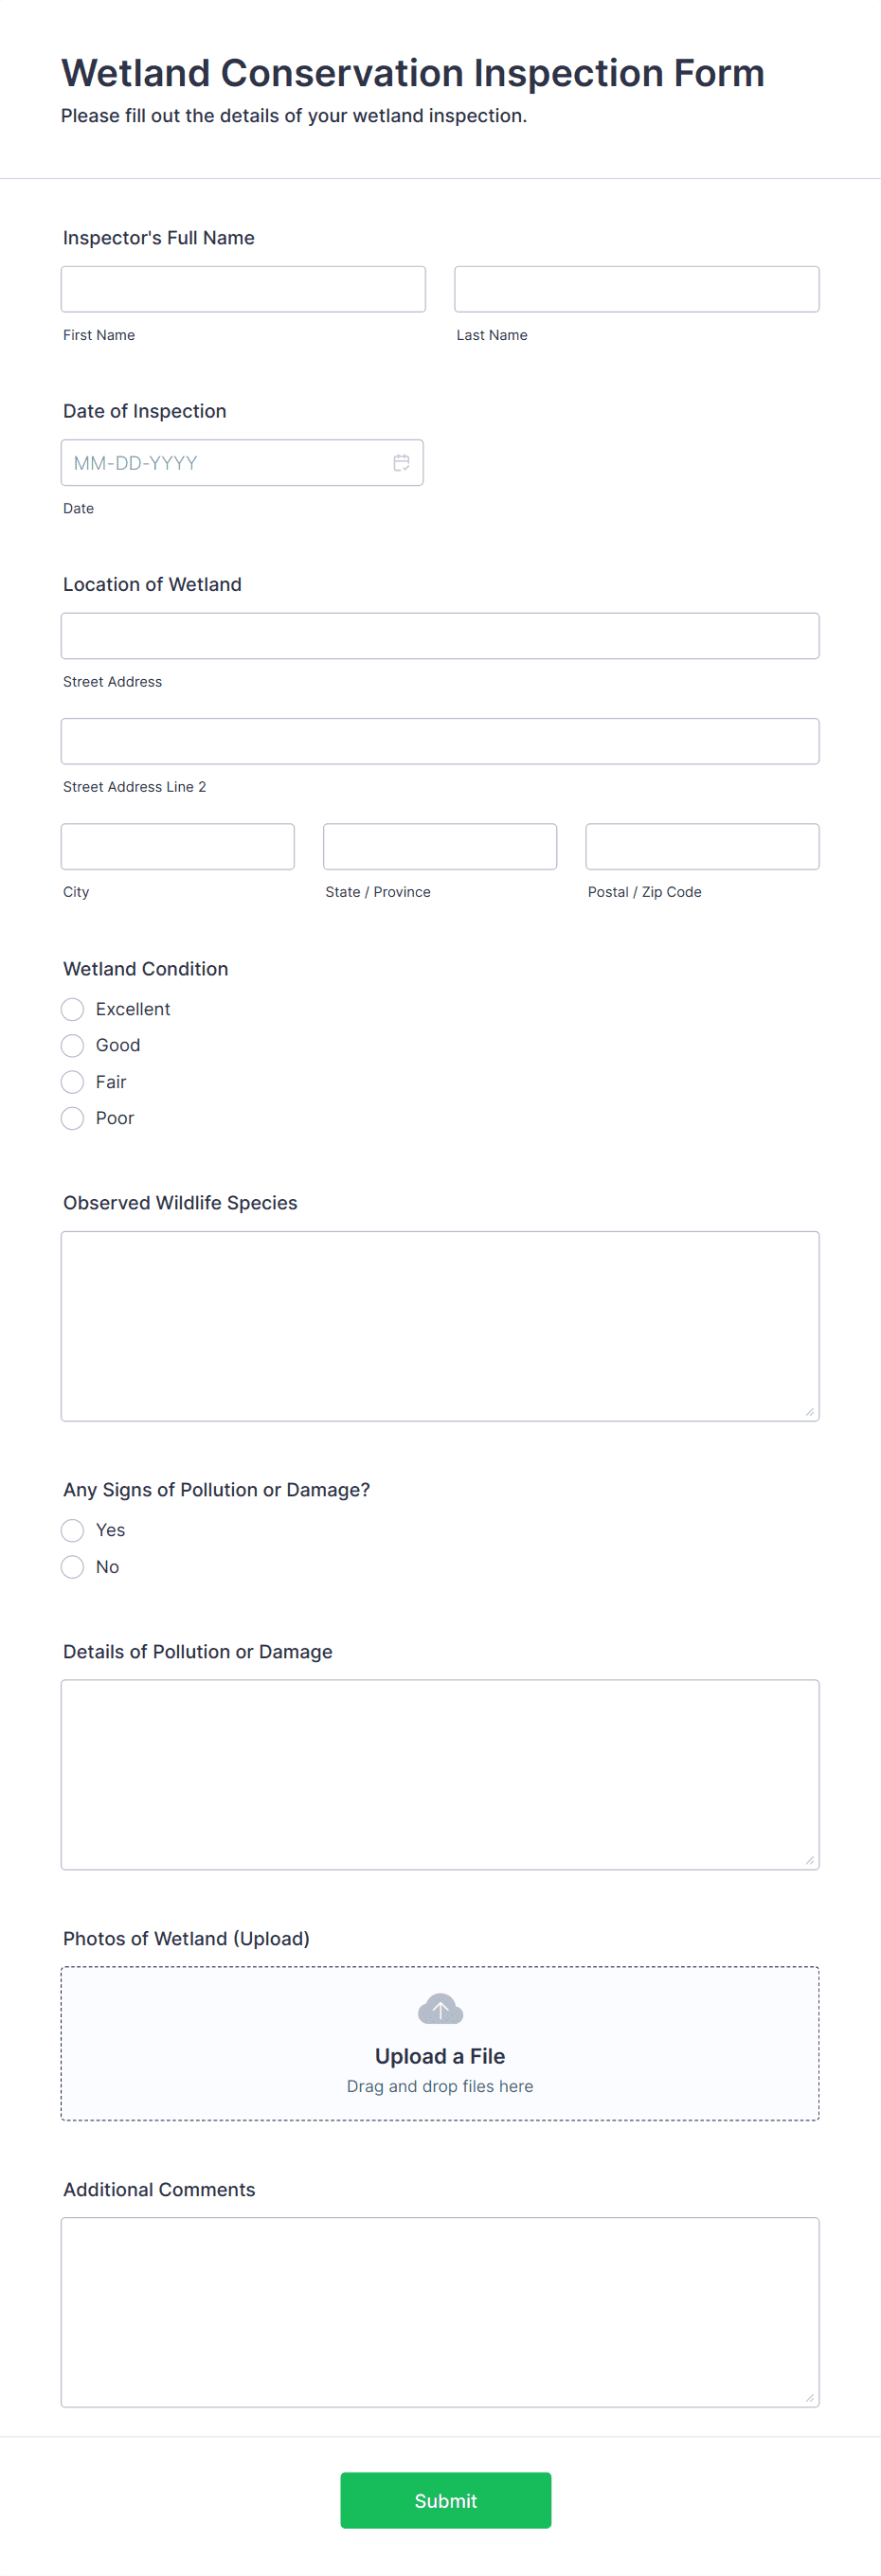This screenshot has width=881, height=2576.
Task: Focus the Last Name field
Action: (x=637, y=289)
